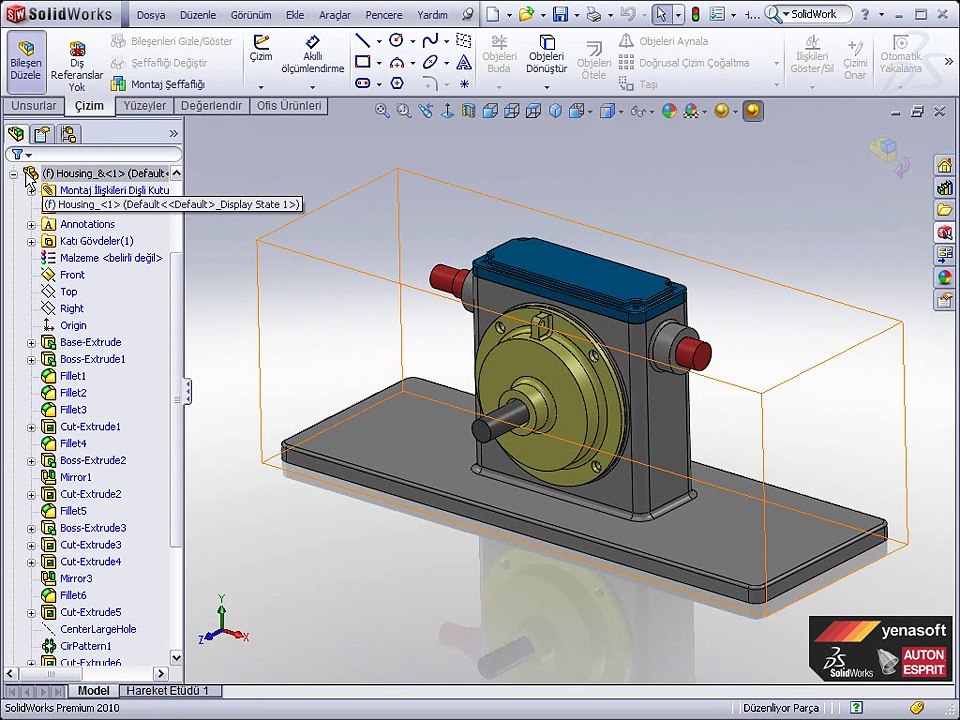Viewport: 960px width, 720px height.
Task: Open PropertyManager tab icon
Action: click(x=42, y=133)
